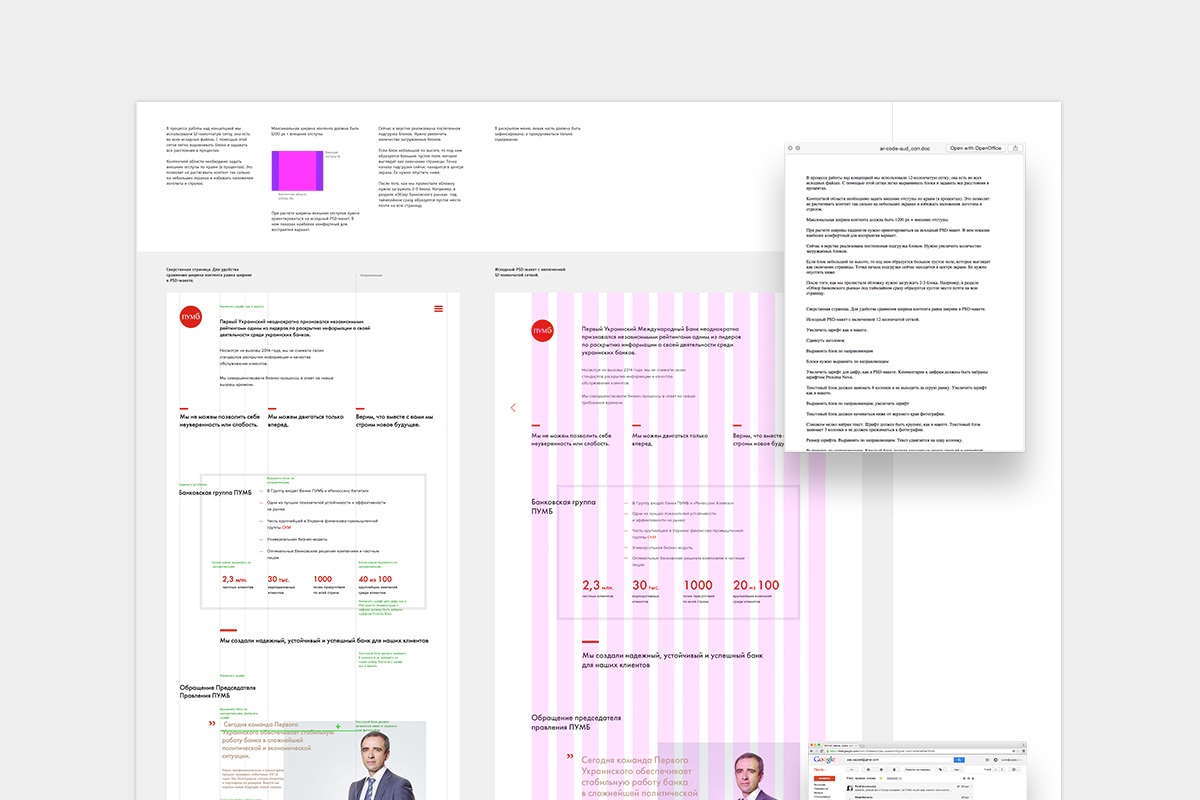
Task: Click the '2,3 млн.' figure in the pink-grid mockup
Action: point(598,586)
